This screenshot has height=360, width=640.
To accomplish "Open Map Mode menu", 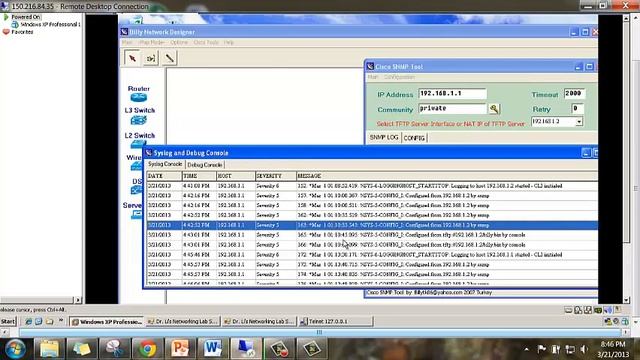I will click(151, 42).
